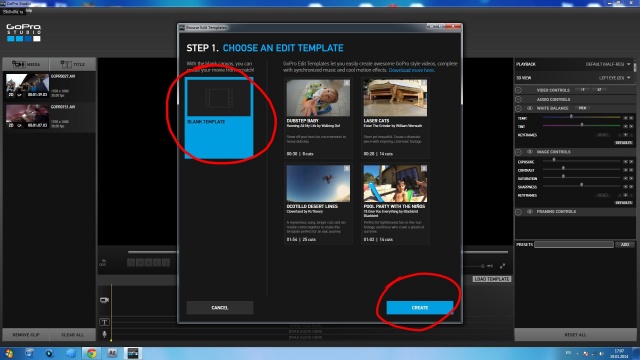Switch to the Media tab
Image resolution: width=640 pixels, height=360 pixels.
26,64
